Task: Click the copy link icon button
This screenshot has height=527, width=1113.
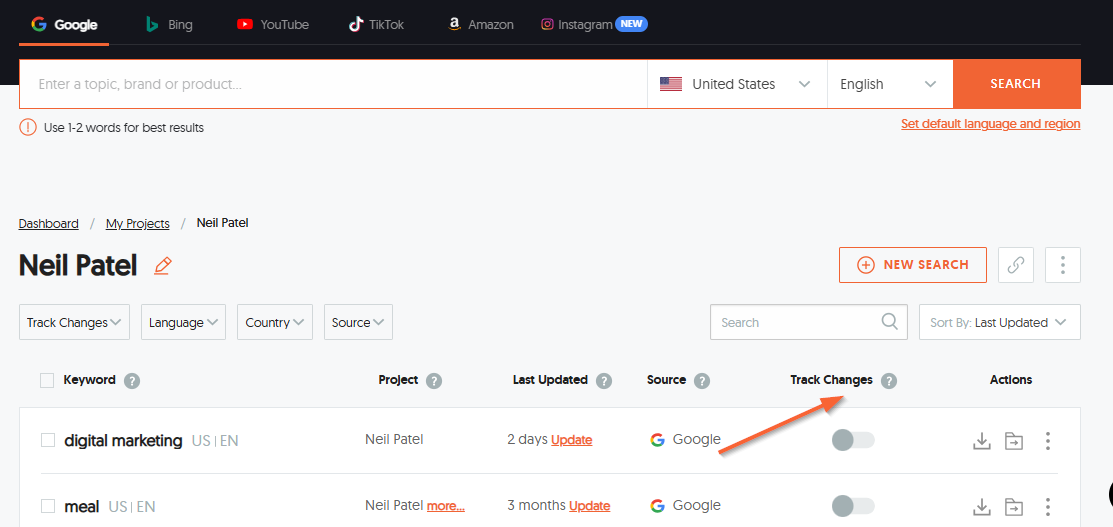Action: click(x=1015, y=265)
